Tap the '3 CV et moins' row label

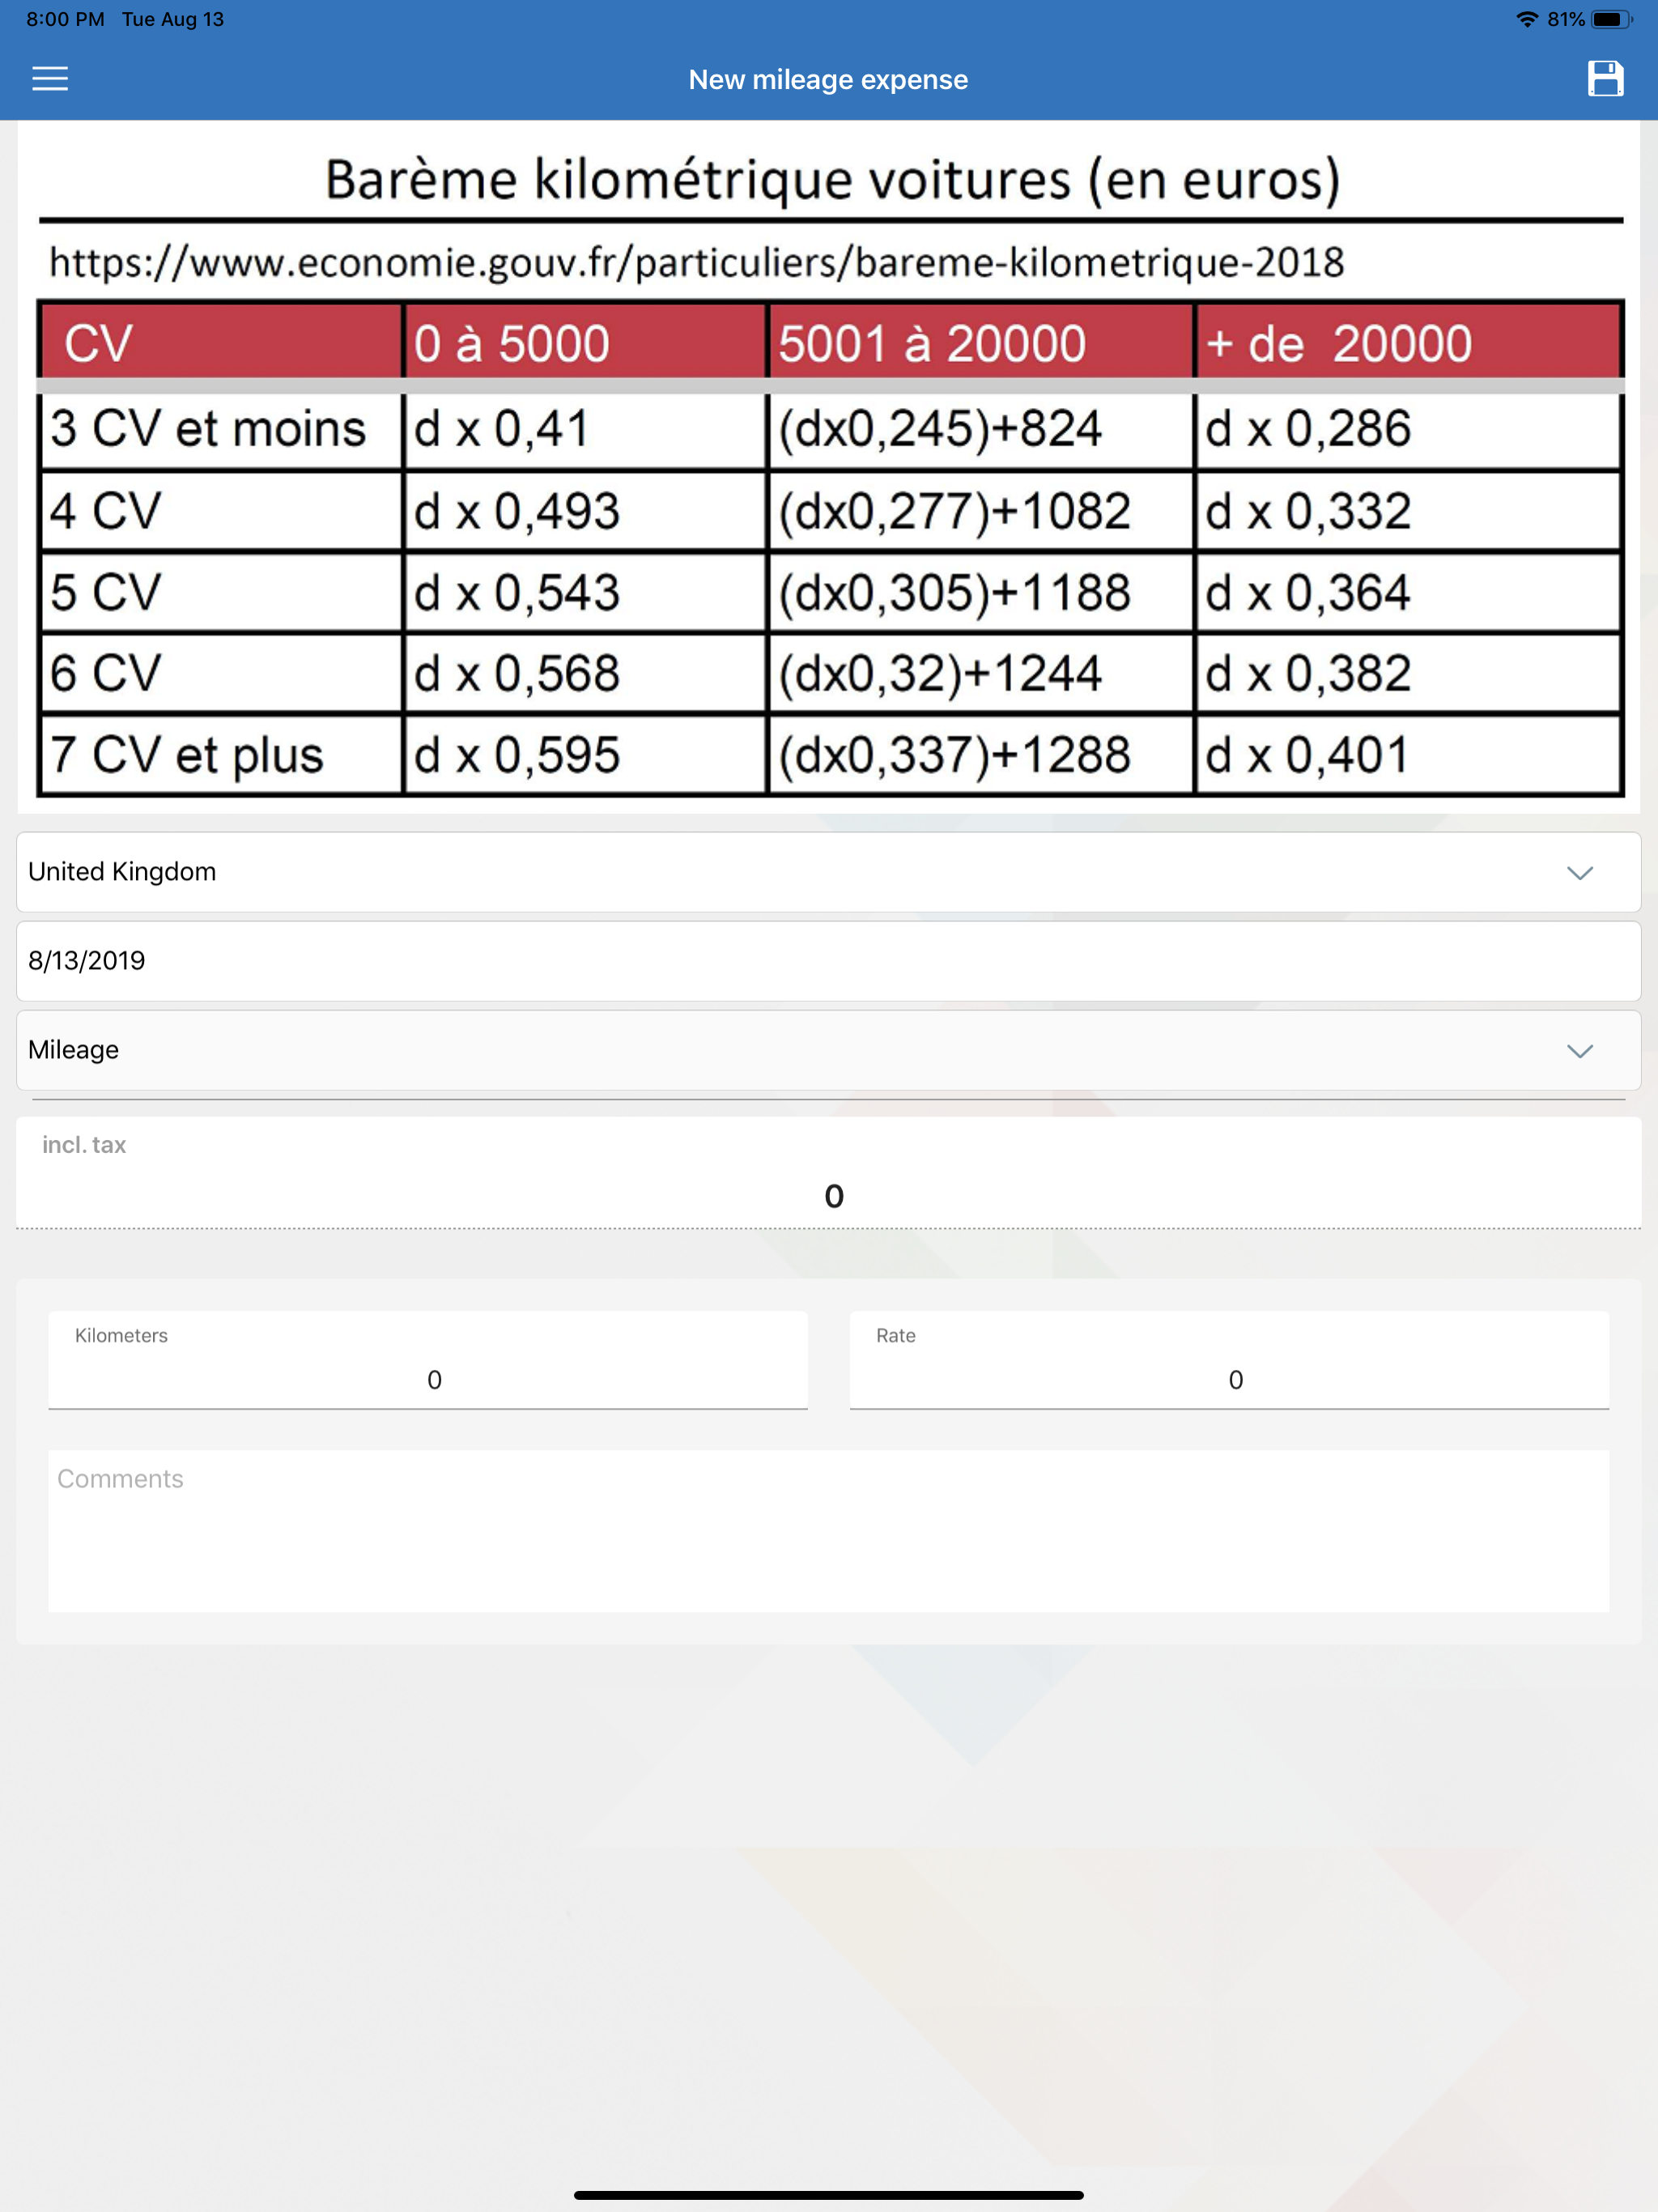(221, 430)
